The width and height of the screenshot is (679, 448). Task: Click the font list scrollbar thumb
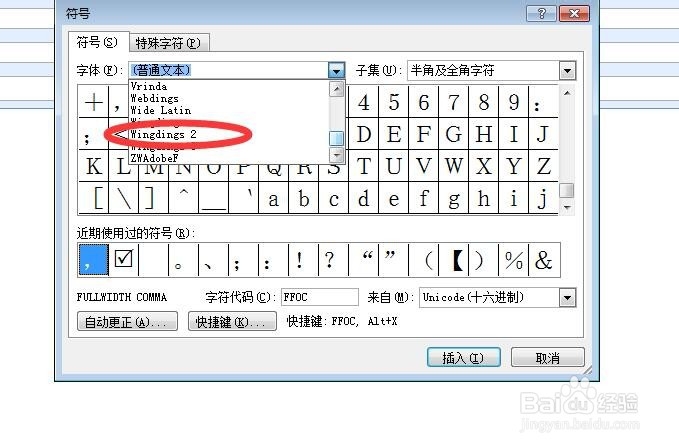tap(336, 139)
